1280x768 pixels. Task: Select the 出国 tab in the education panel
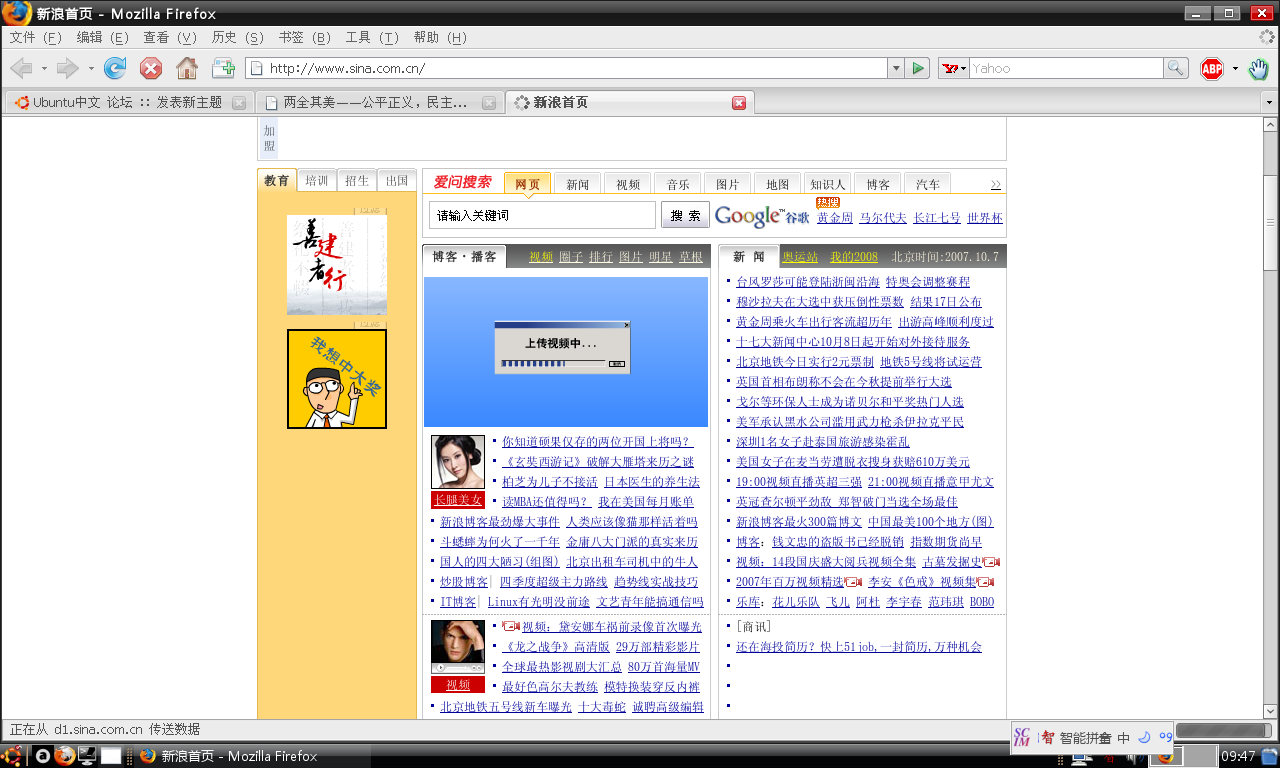click(x=397, y=181)
